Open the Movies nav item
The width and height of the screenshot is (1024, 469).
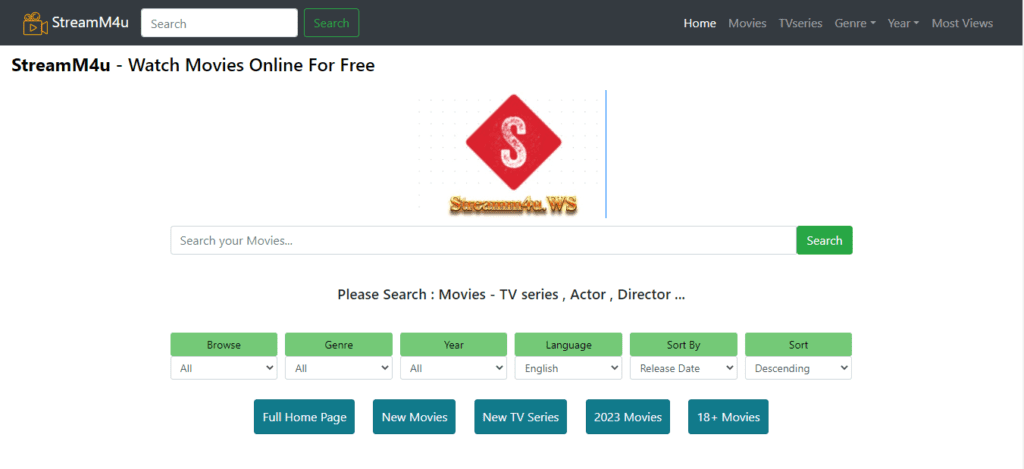coord(747,23)
